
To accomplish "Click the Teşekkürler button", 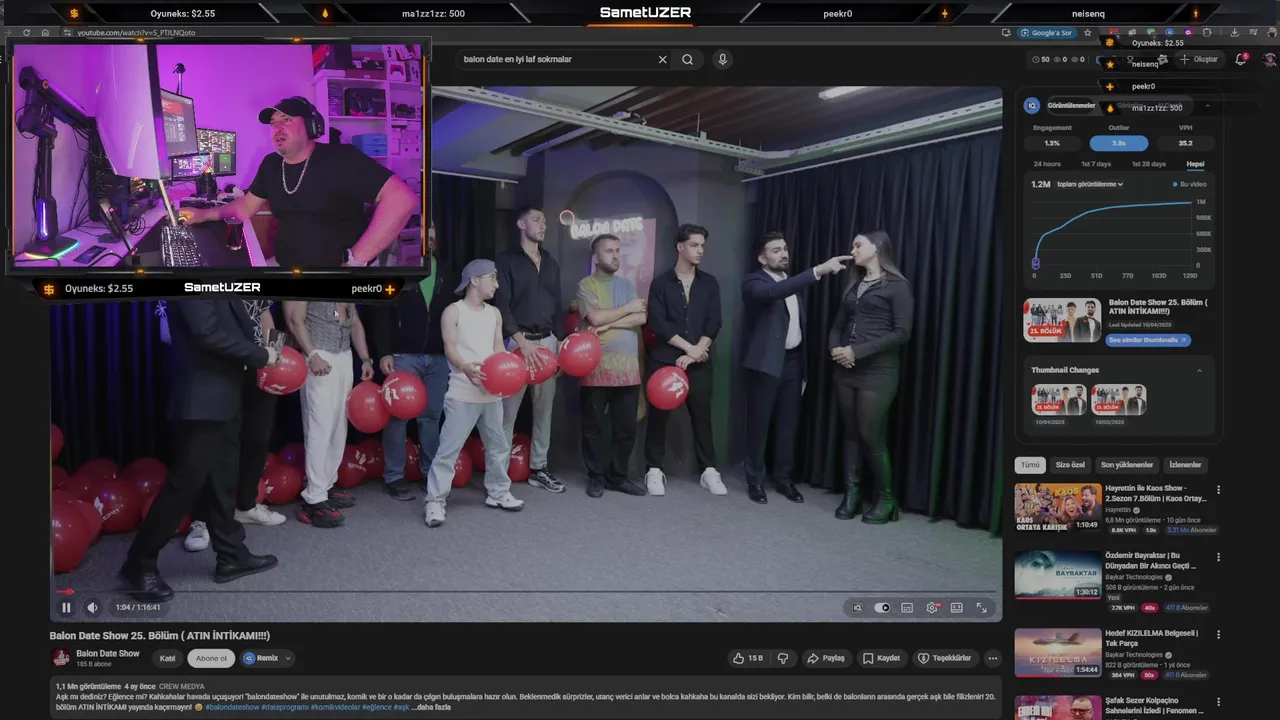I will pos(945,658).
